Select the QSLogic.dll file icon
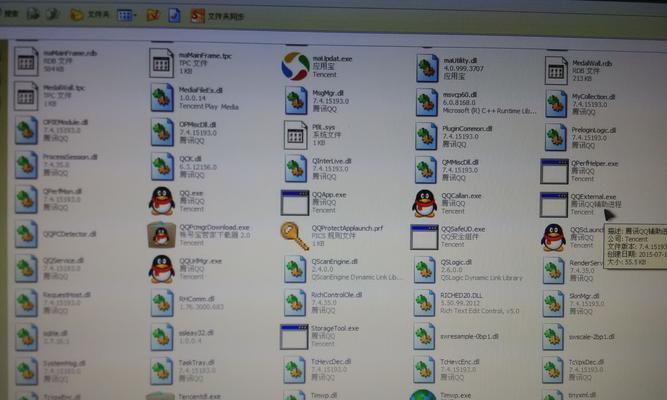The height and width of the screenshot is (400, 667). (x=425, y=270)
